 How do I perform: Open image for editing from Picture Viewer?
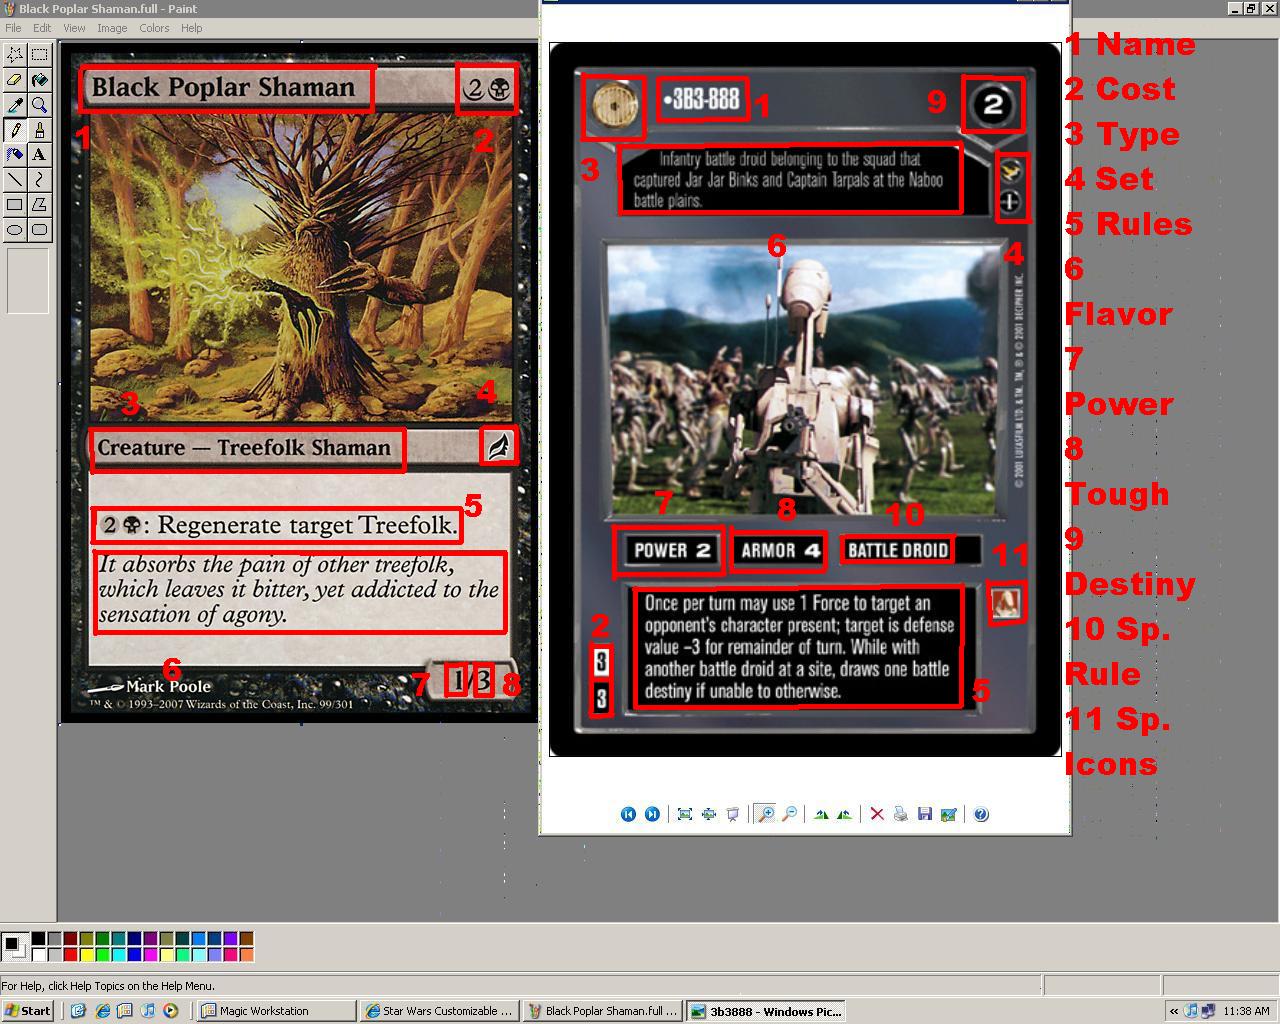tap(948, 814)
